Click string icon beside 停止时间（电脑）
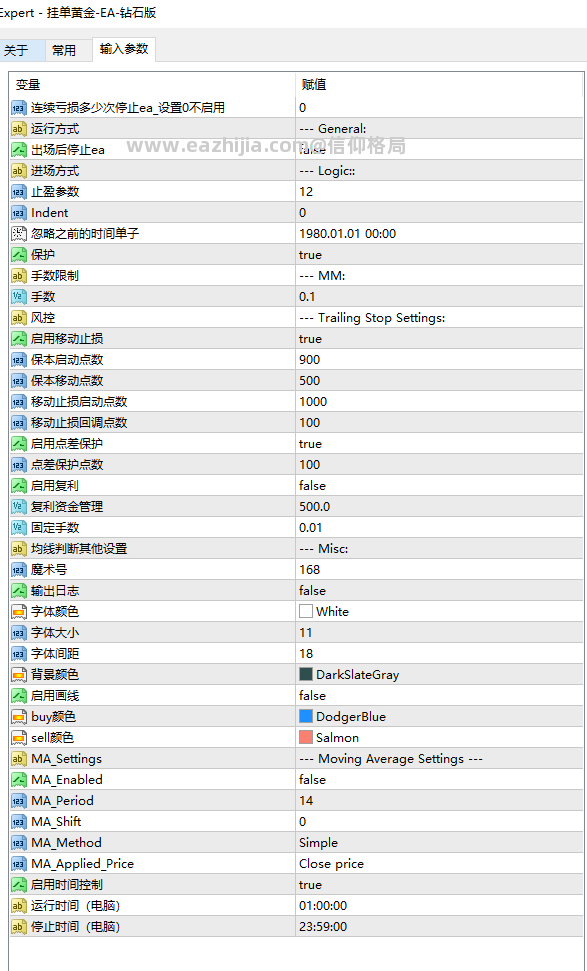Image resolution: width=587 pixels, height=971 pixels. pyautogui.click(x=19, y=927)
